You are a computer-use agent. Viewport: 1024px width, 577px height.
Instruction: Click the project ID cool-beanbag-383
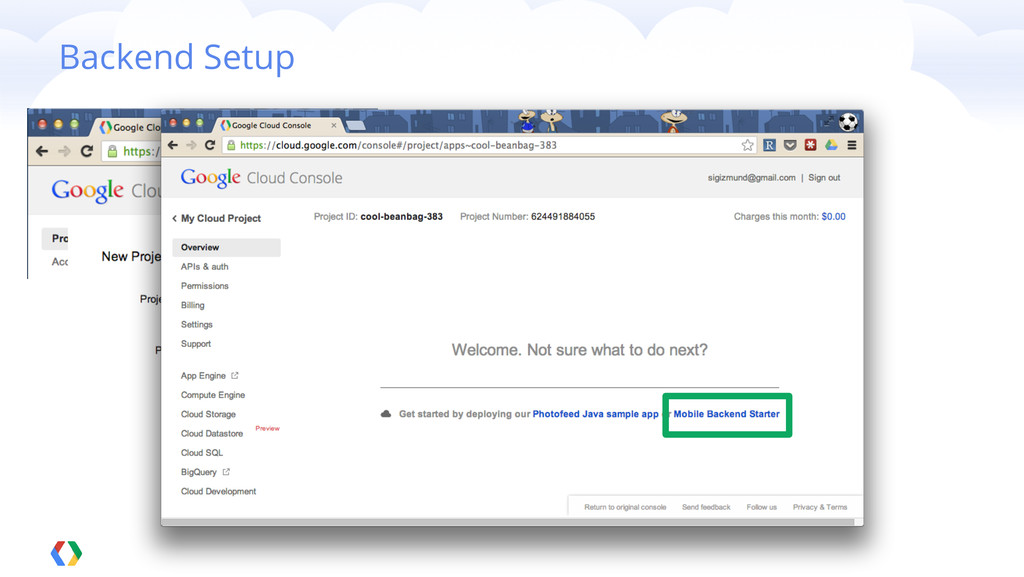402,217
